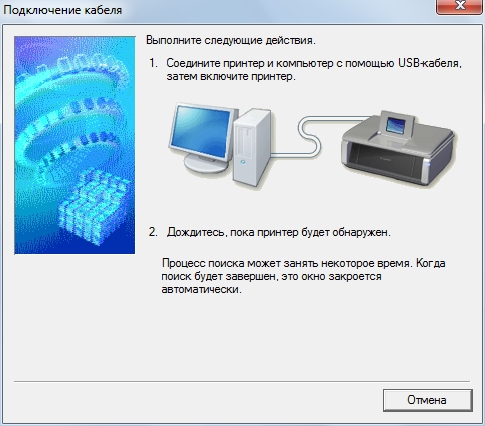This screenshot has height=426, width=485.
Task: Click the Выполните следующие действия heading
Action: 231,40
